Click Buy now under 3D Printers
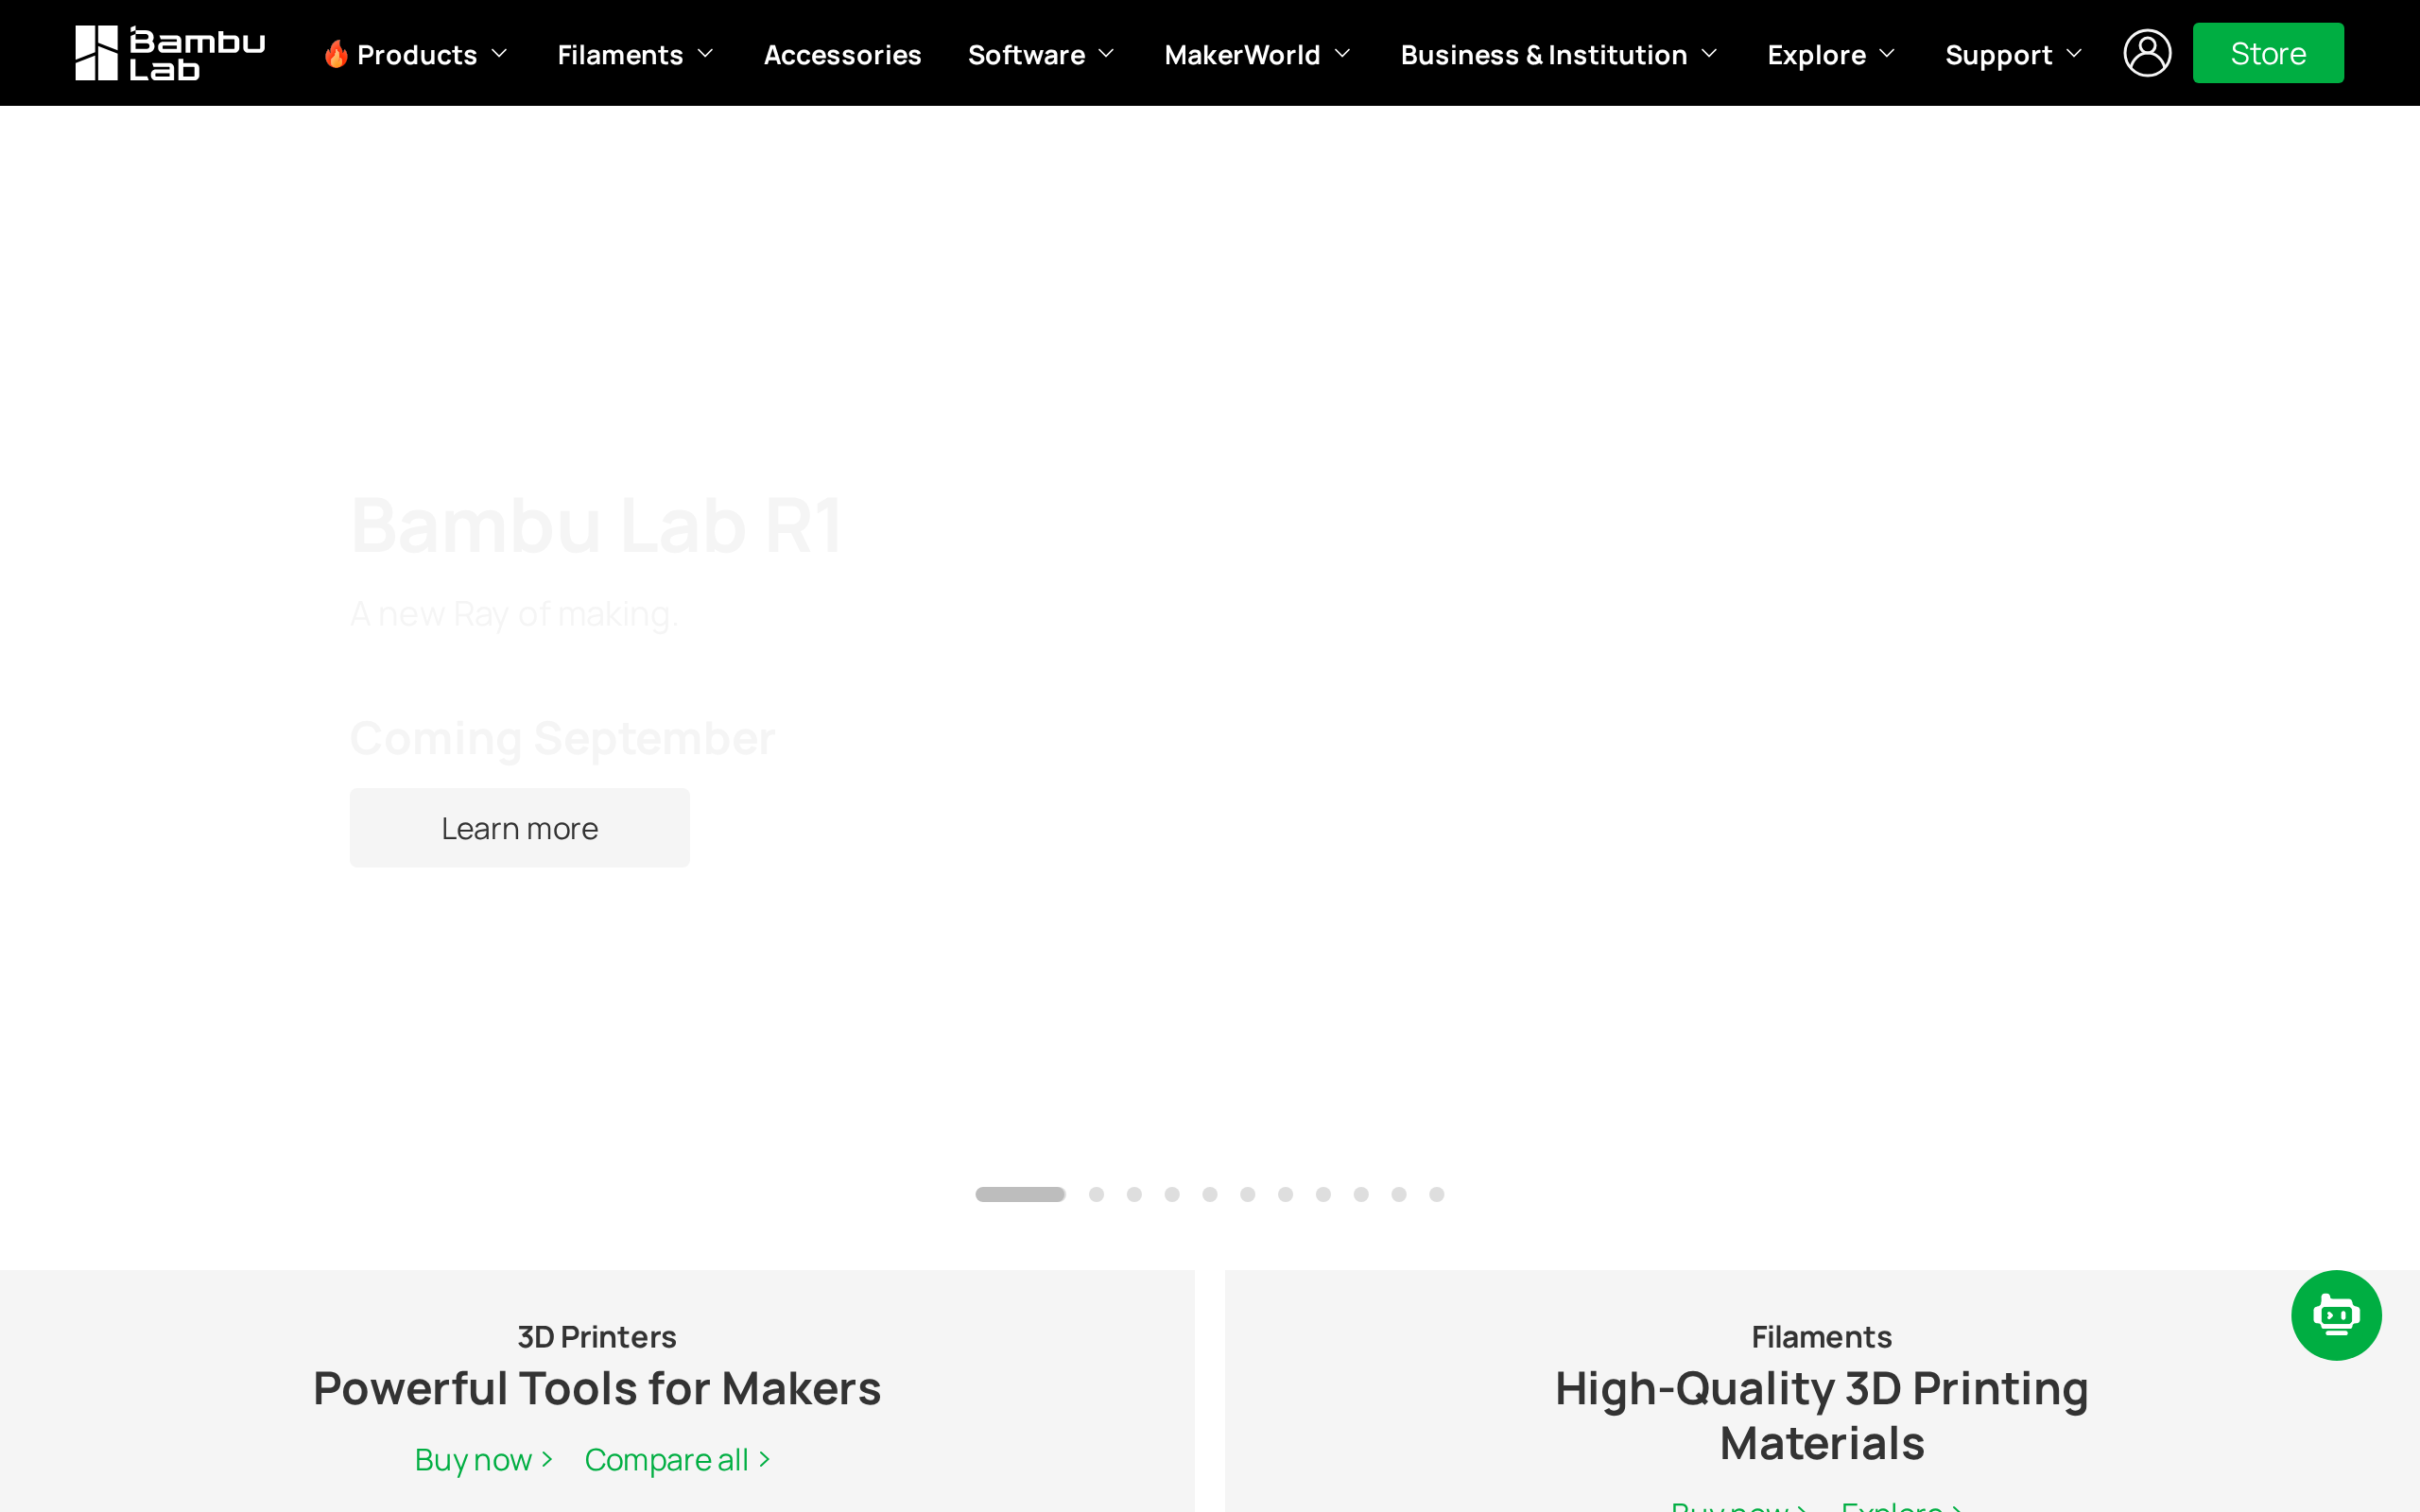2420x1512 pixels. tap(484, 1459)
